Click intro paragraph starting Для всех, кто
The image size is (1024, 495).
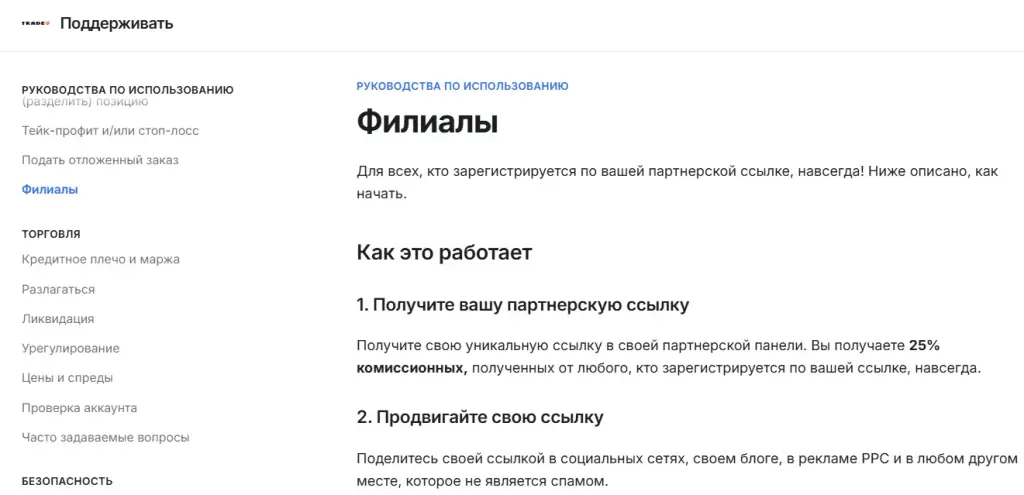tap(679, 182)
